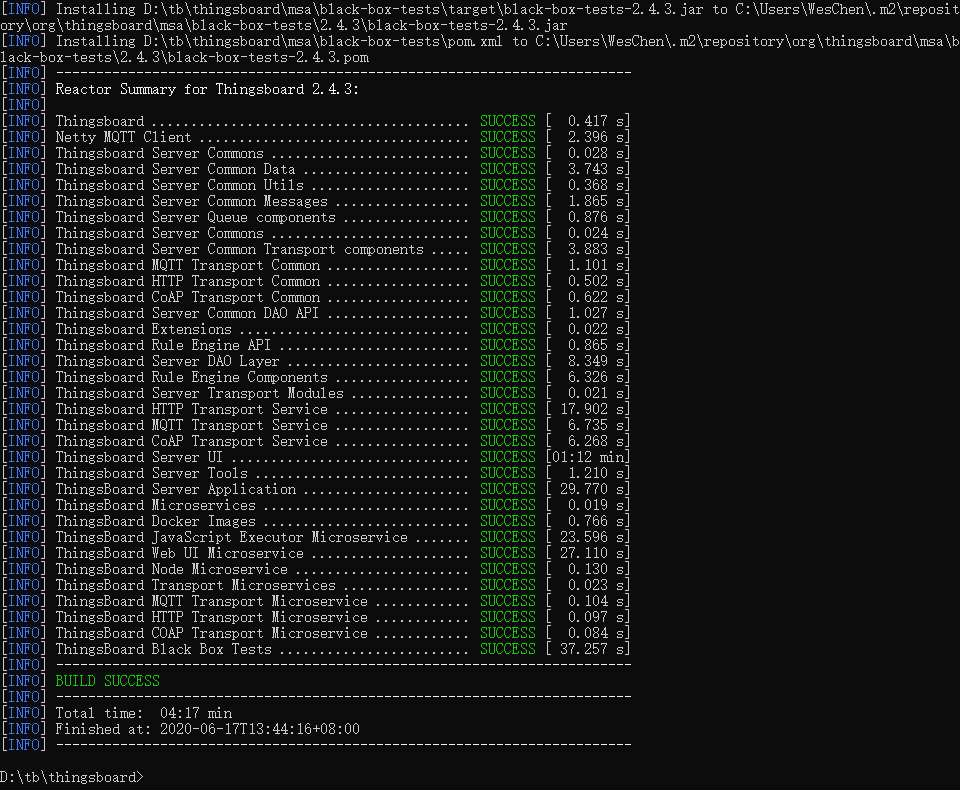Viewport: 960px width, 790px height.
Task: Click 'Thingsboard Extensions' module name
Action: [x=143, y=329]
